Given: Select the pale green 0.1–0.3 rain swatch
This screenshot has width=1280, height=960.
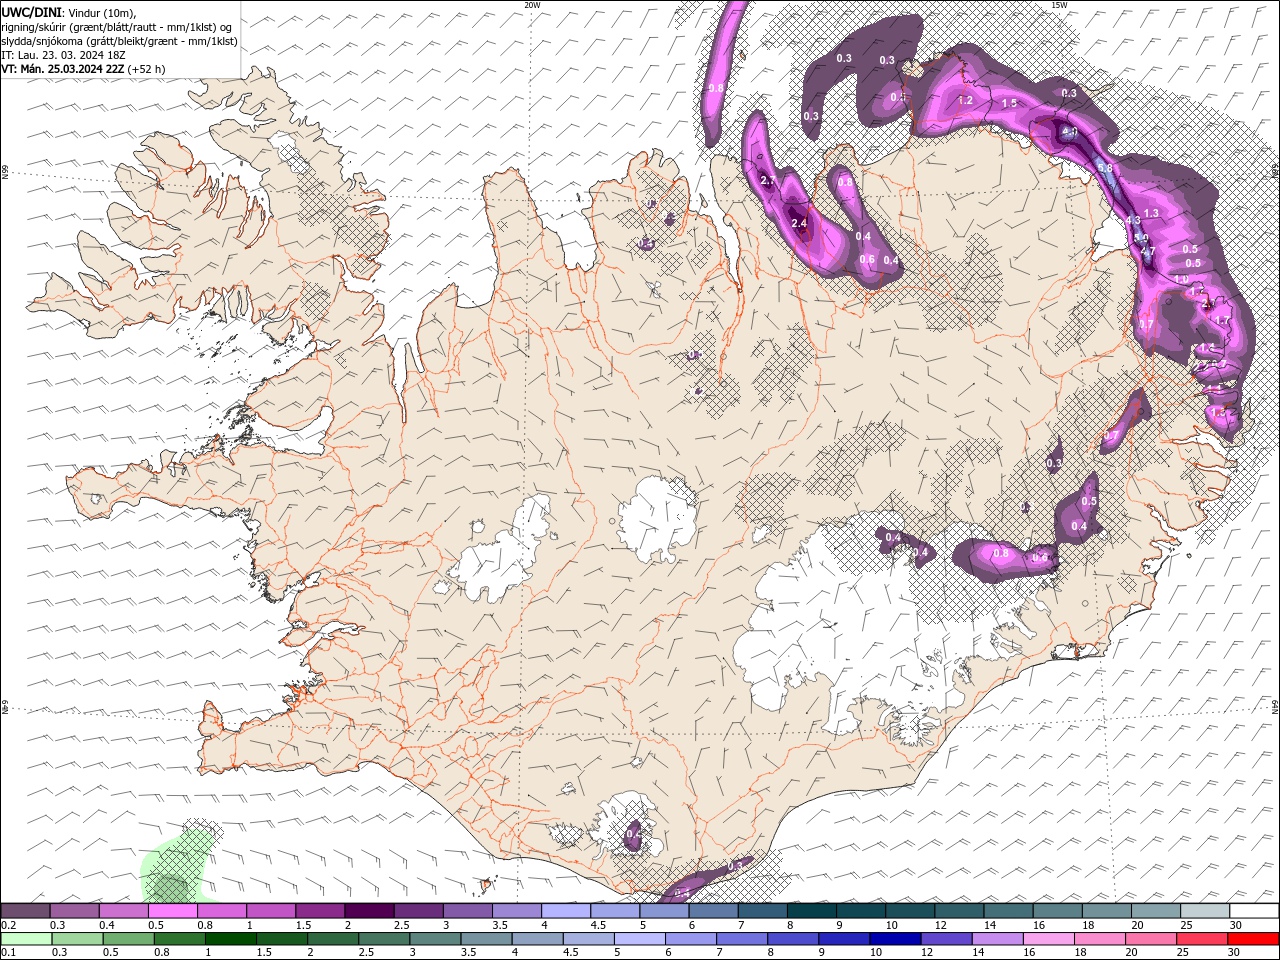Looking at the screenshot, I should 26,939.
